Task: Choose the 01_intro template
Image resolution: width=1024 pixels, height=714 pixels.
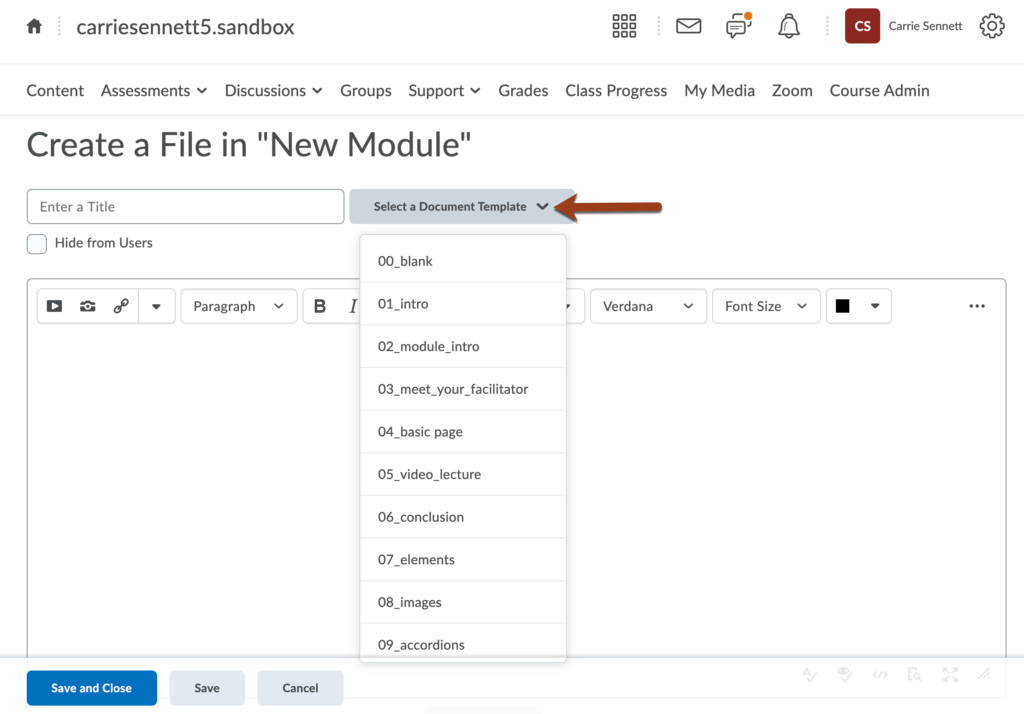Action: pyautogui.click(x=463, y=304)
